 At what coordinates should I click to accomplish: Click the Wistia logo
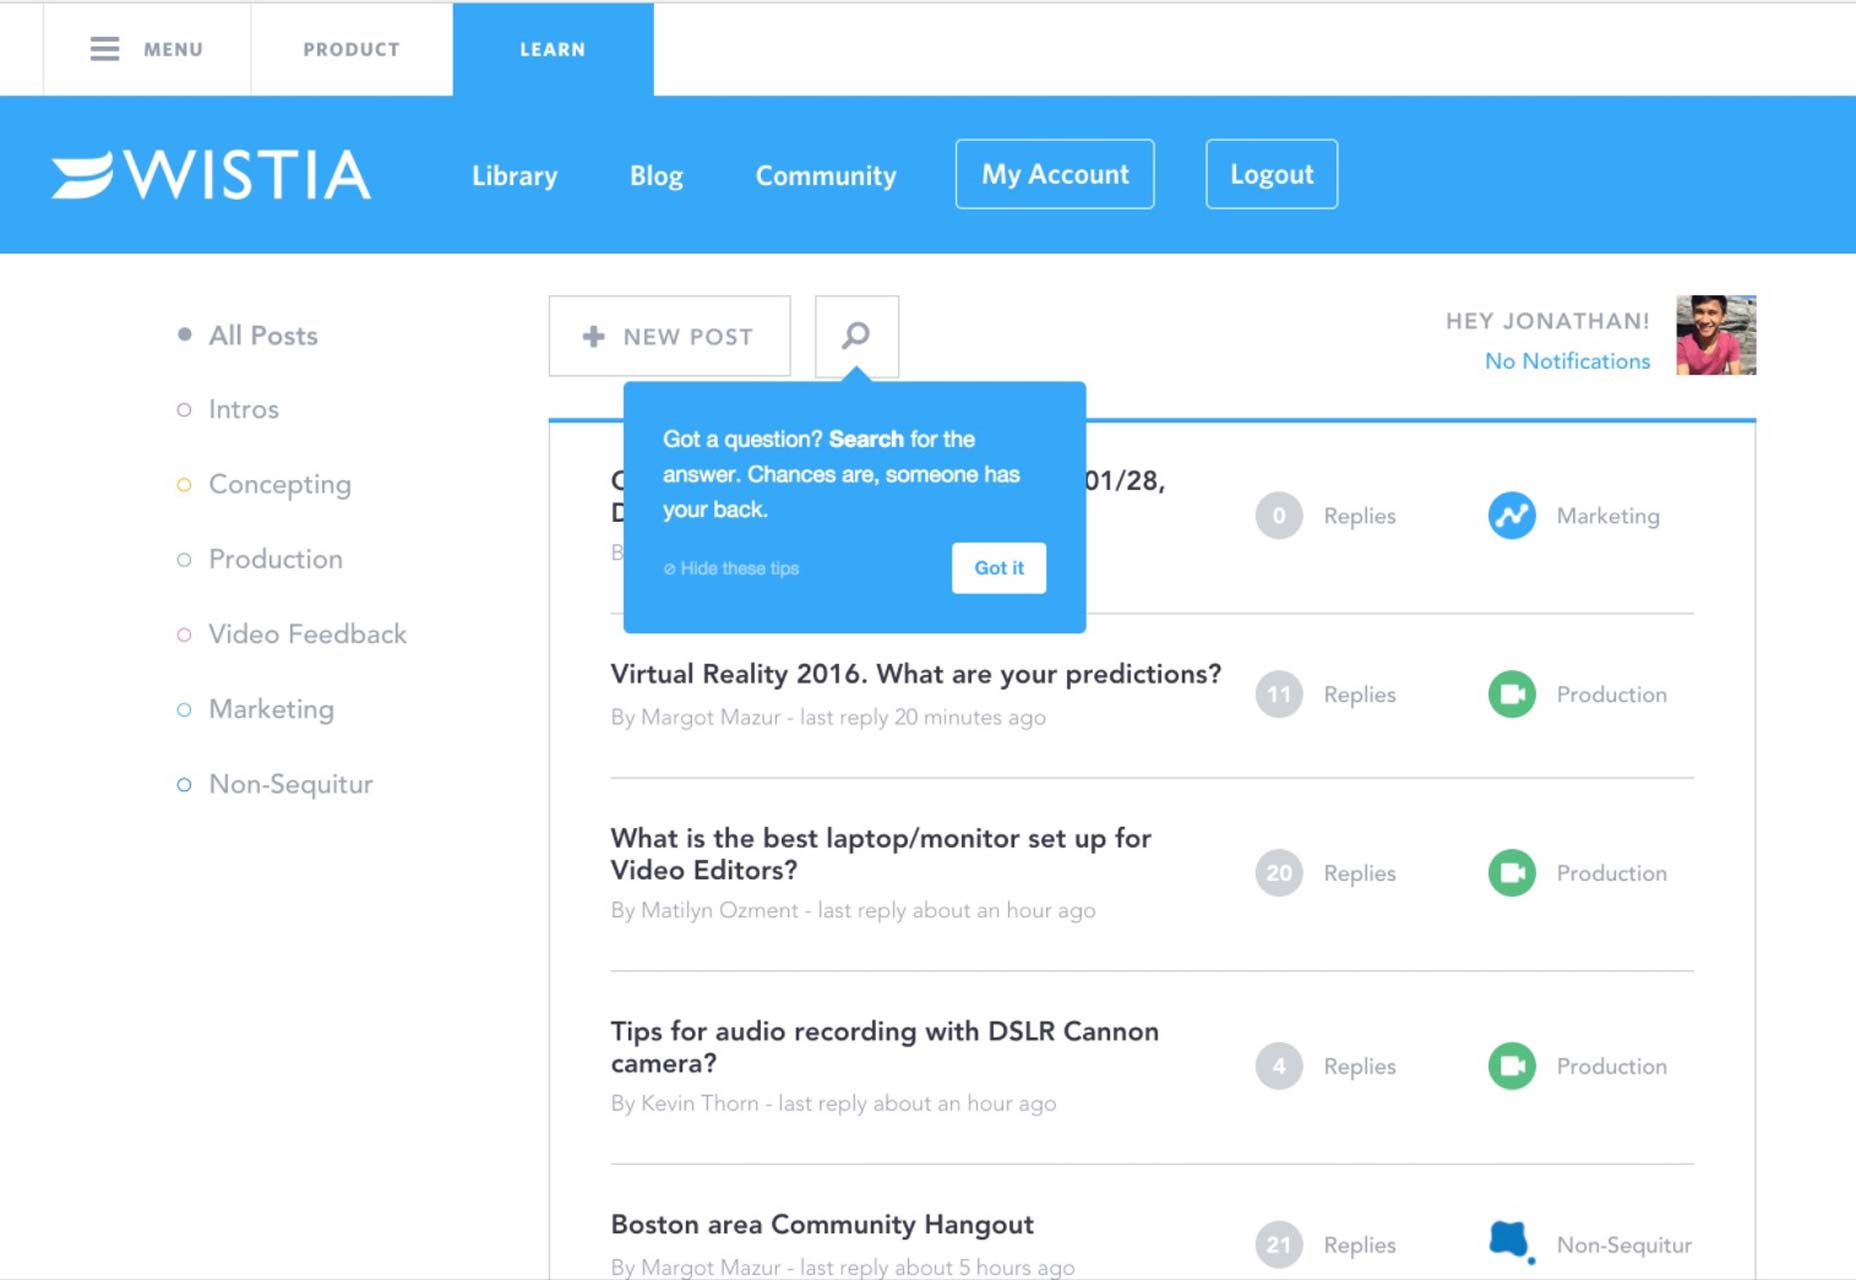pos(211,175)
